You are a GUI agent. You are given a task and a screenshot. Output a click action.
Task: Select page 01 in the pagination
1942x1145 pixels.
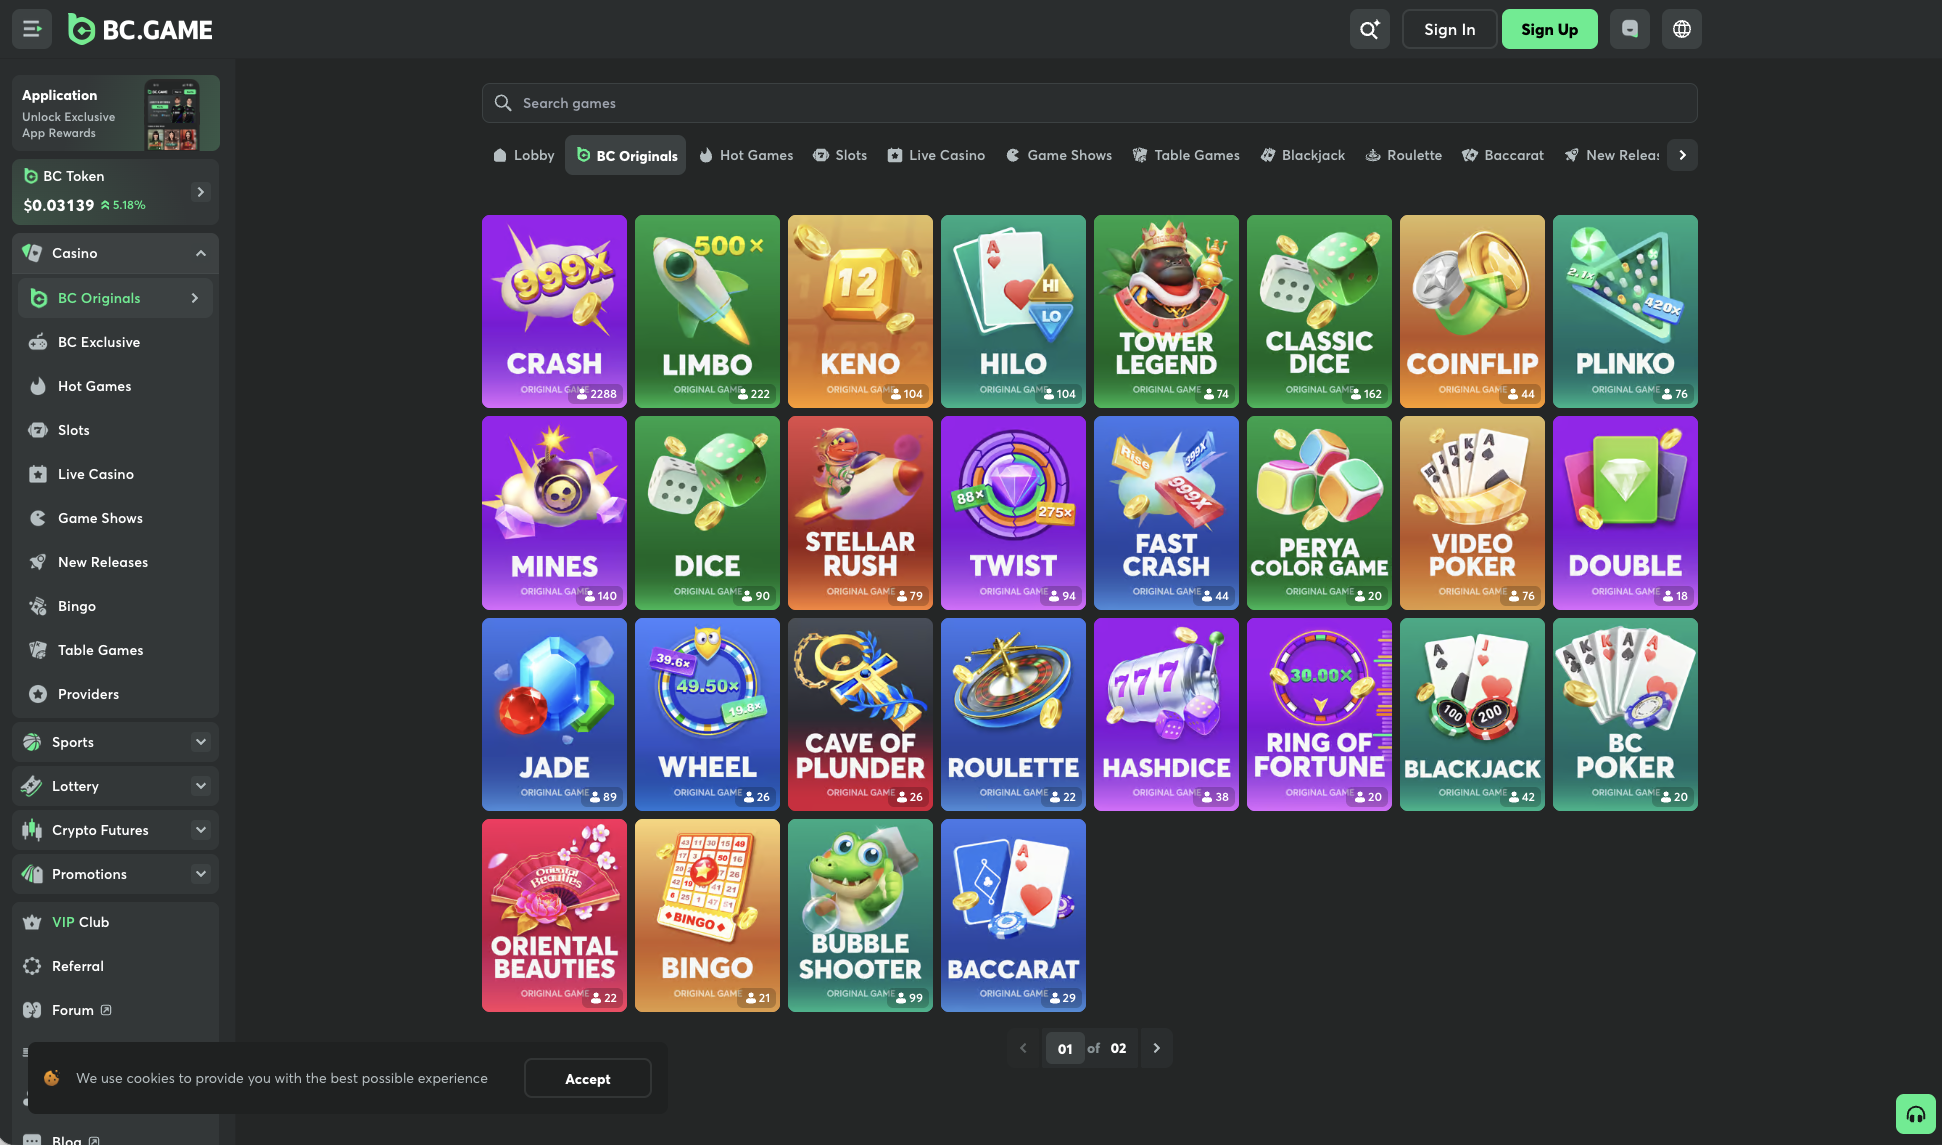[1065, 1048]
